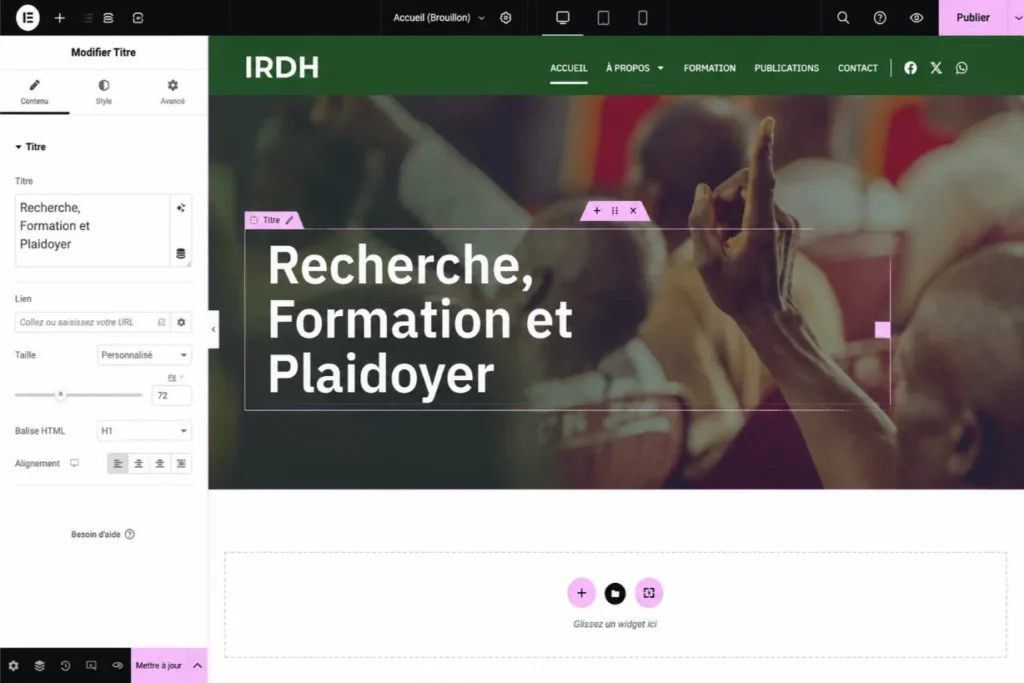Open the Balise HTML H1 dropdown

point(144,430)
